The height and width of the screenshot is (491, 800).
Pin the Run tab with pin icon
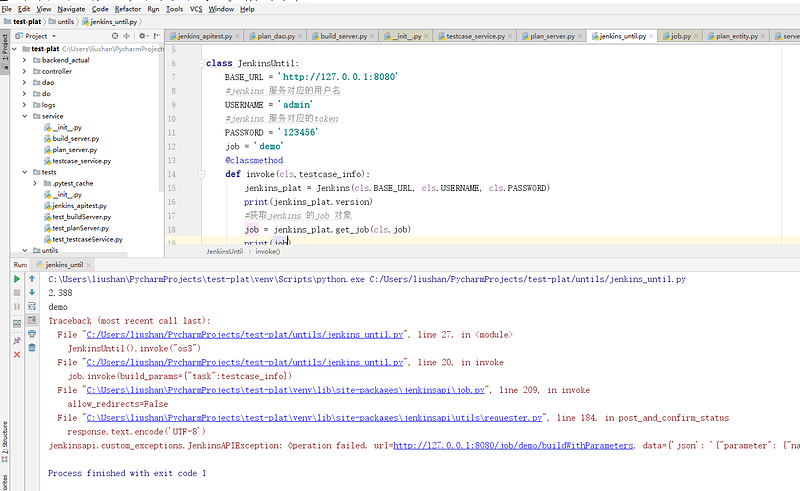[17, 340]
